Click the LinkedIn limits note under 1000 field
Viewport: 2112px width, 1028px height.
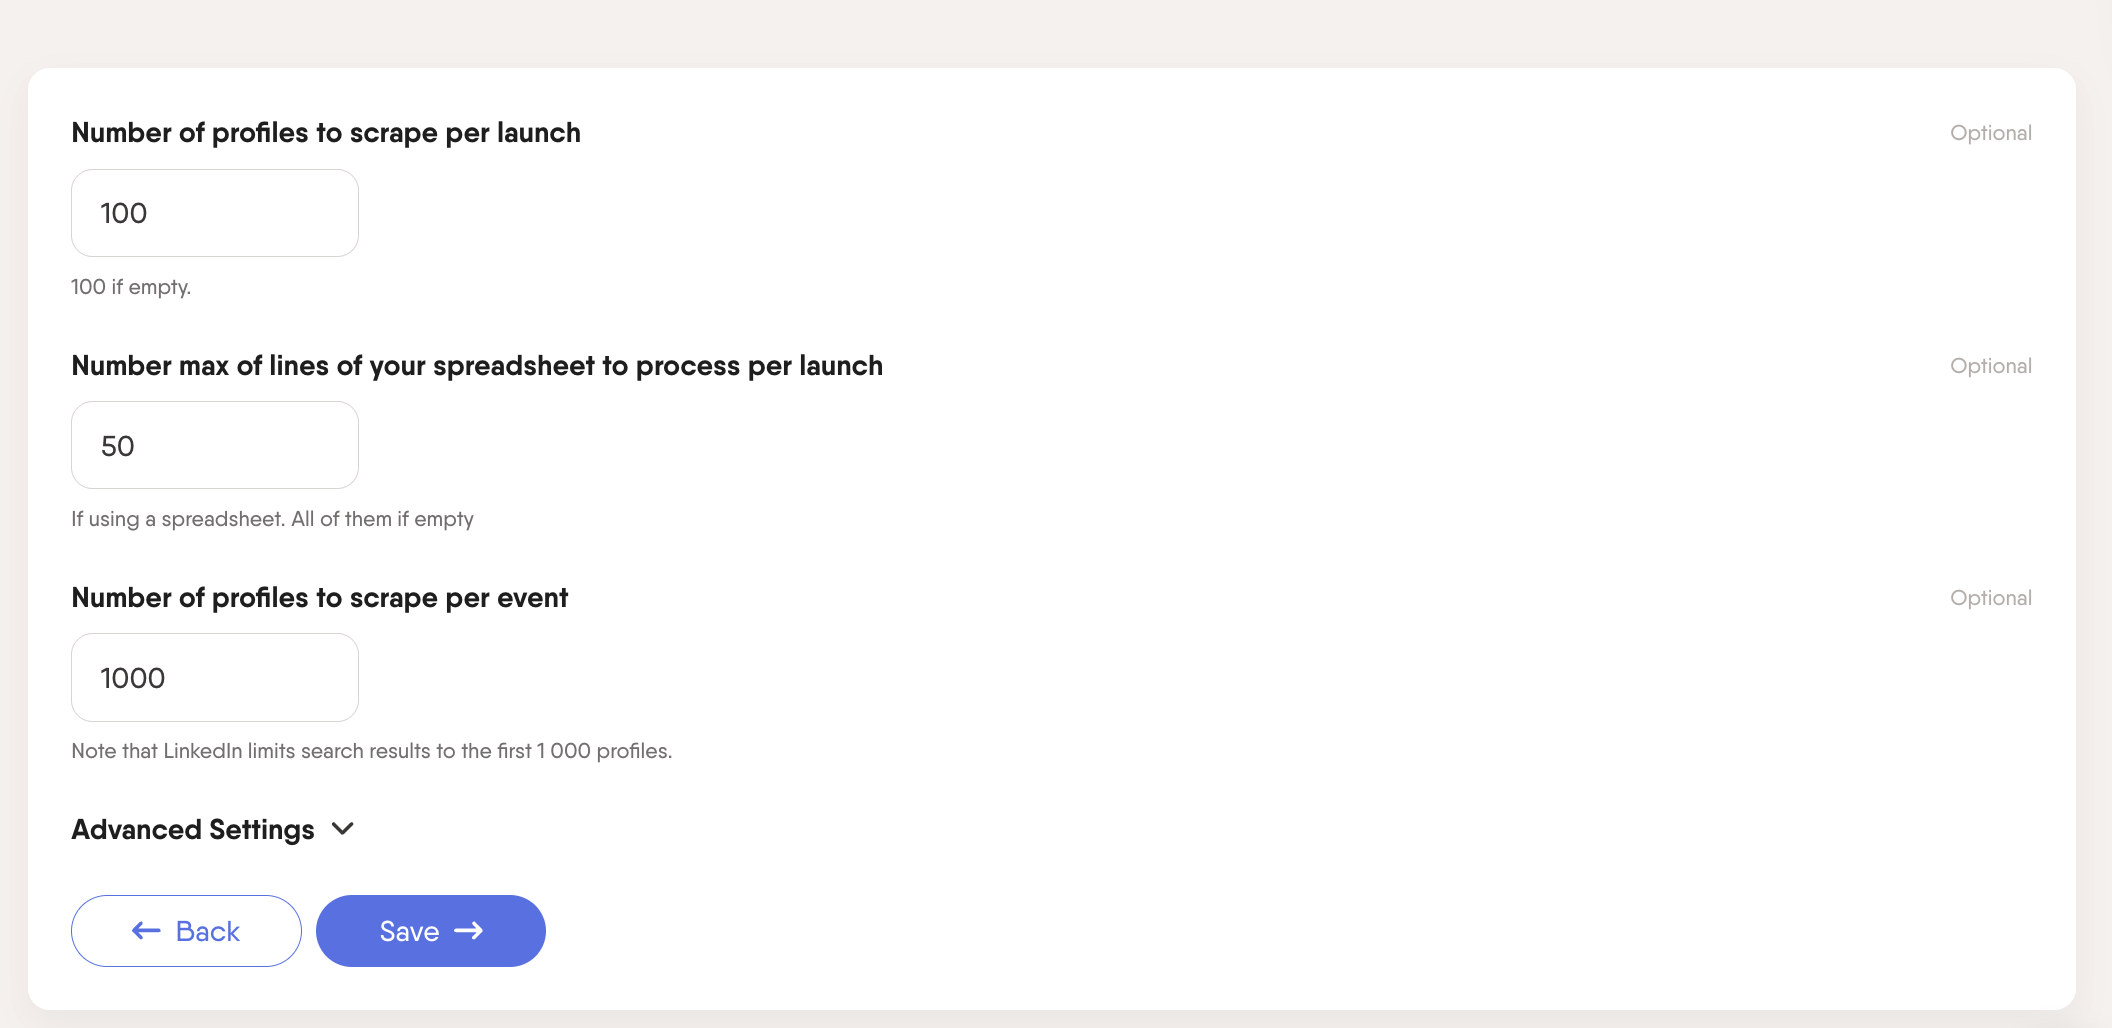(372, 750)
